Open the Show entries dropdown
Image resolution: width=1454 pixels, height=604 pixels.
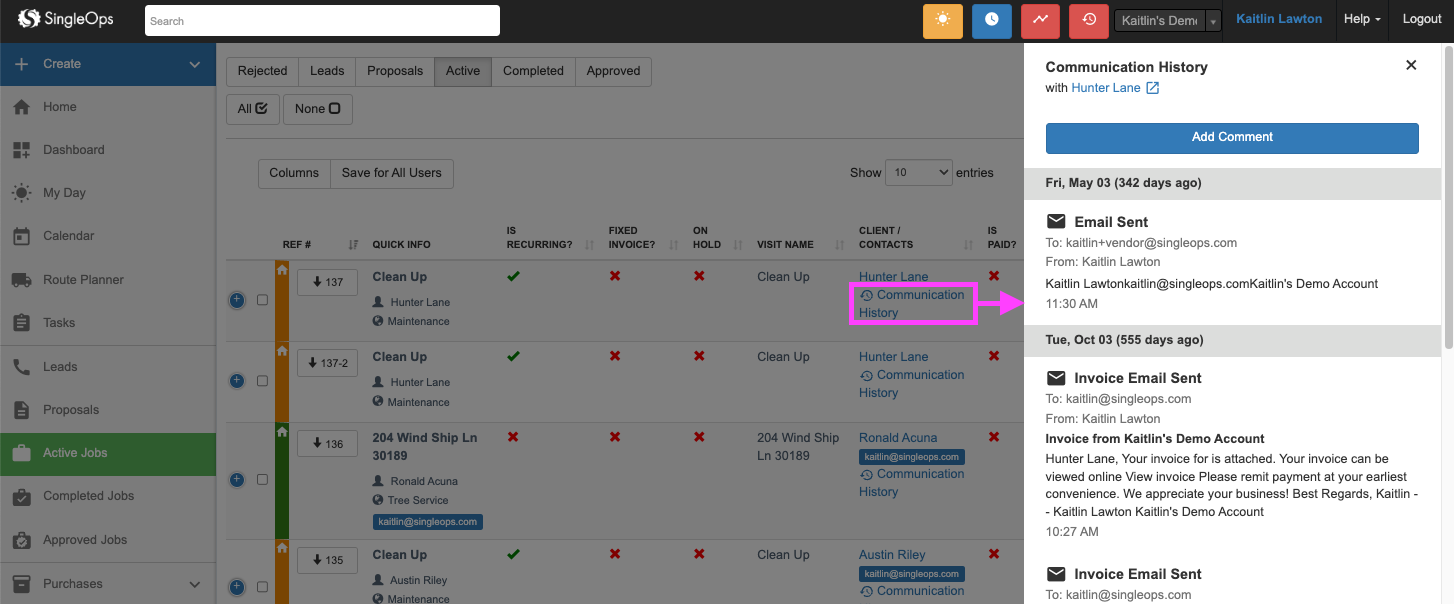pos(918,173)
